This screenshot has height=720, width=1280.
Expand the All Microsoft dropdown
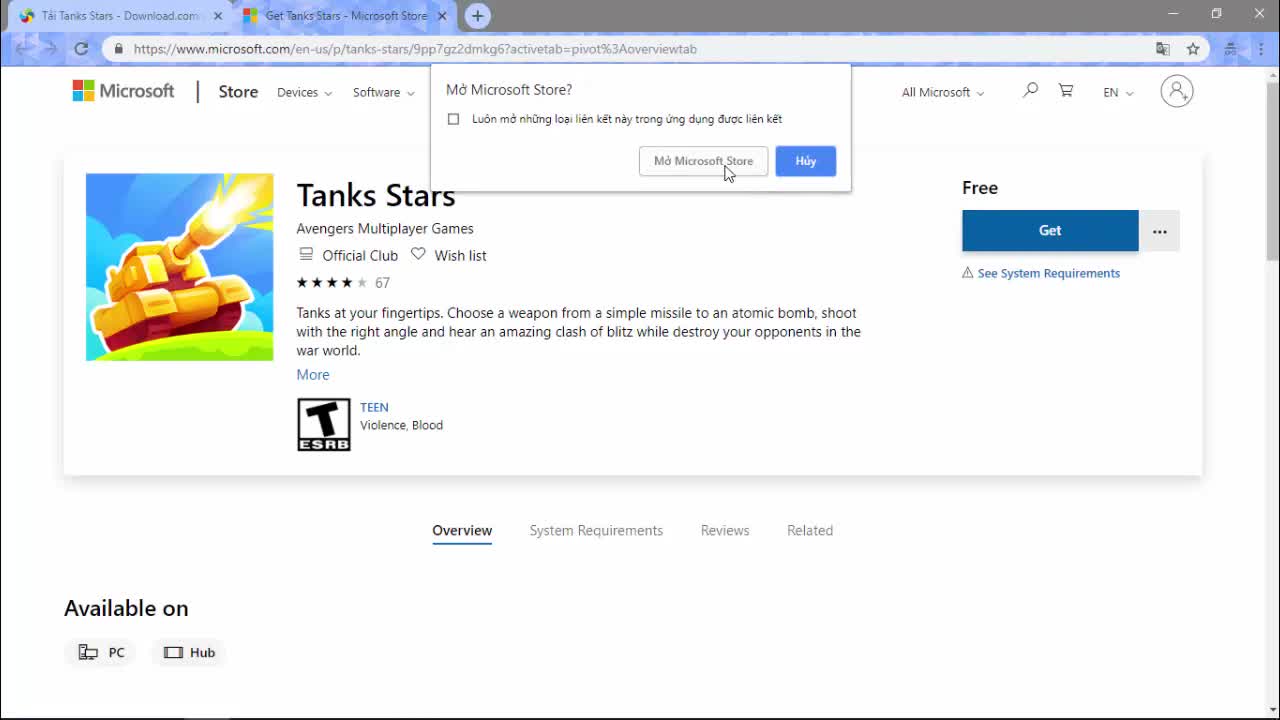click(943, 92)
